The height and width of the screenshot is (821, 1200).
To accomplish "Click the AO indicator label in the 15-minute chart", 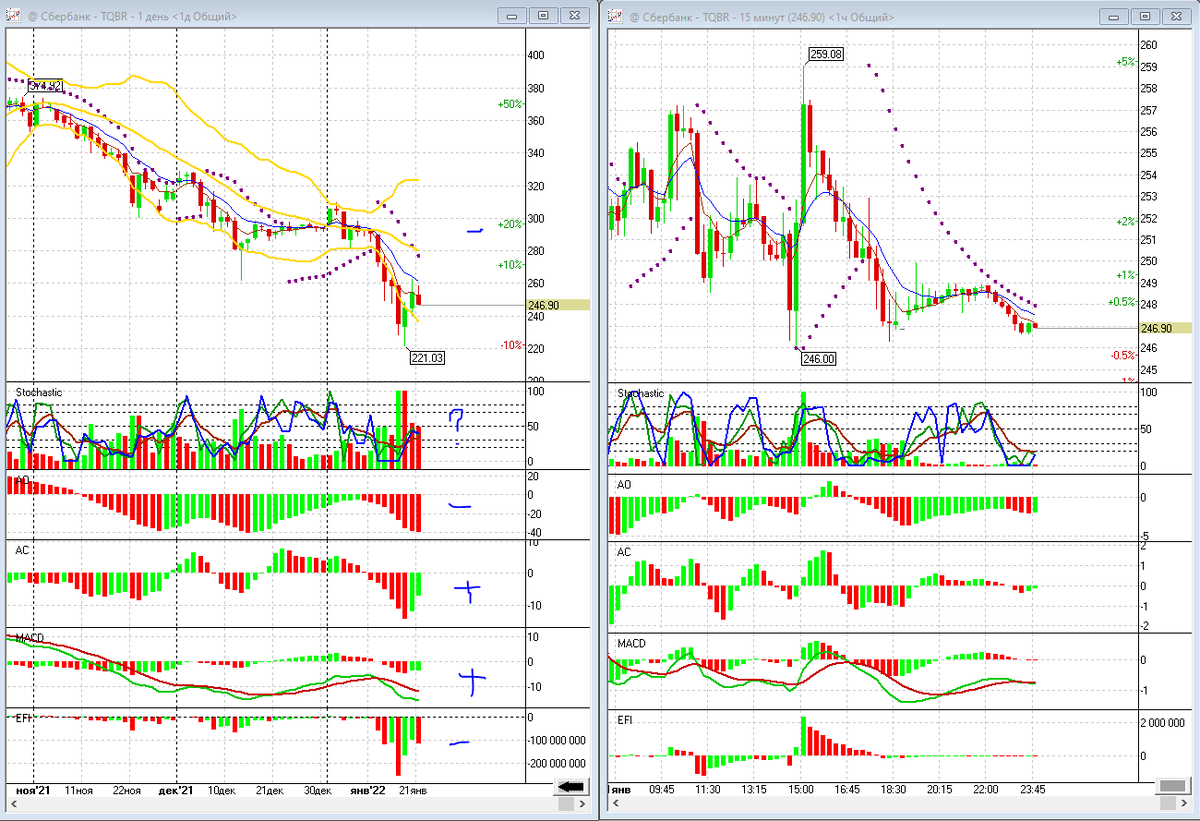I will (624, 484).
